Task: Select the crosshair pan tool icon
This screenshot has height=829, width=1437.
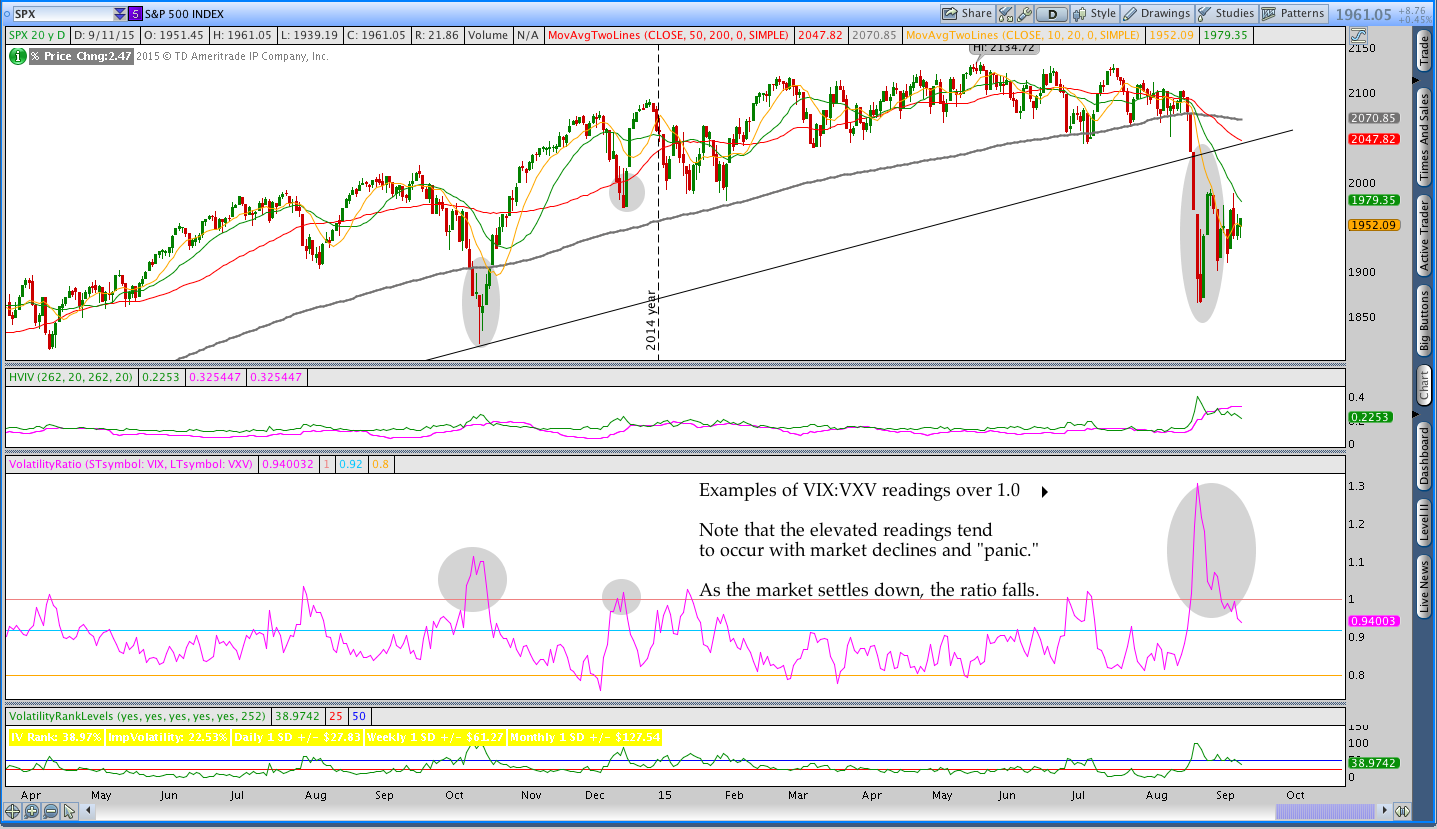Action: coord(12,811)
